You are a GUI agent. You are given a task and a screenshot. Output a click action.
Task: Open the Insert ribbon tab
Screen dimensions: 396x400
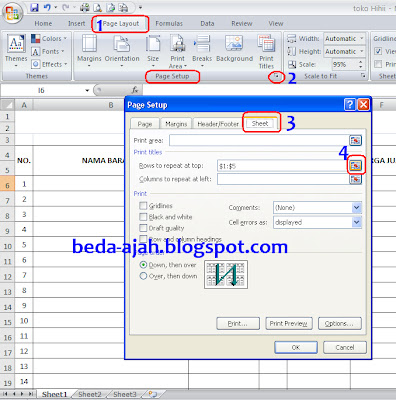(x=77, y=24)
